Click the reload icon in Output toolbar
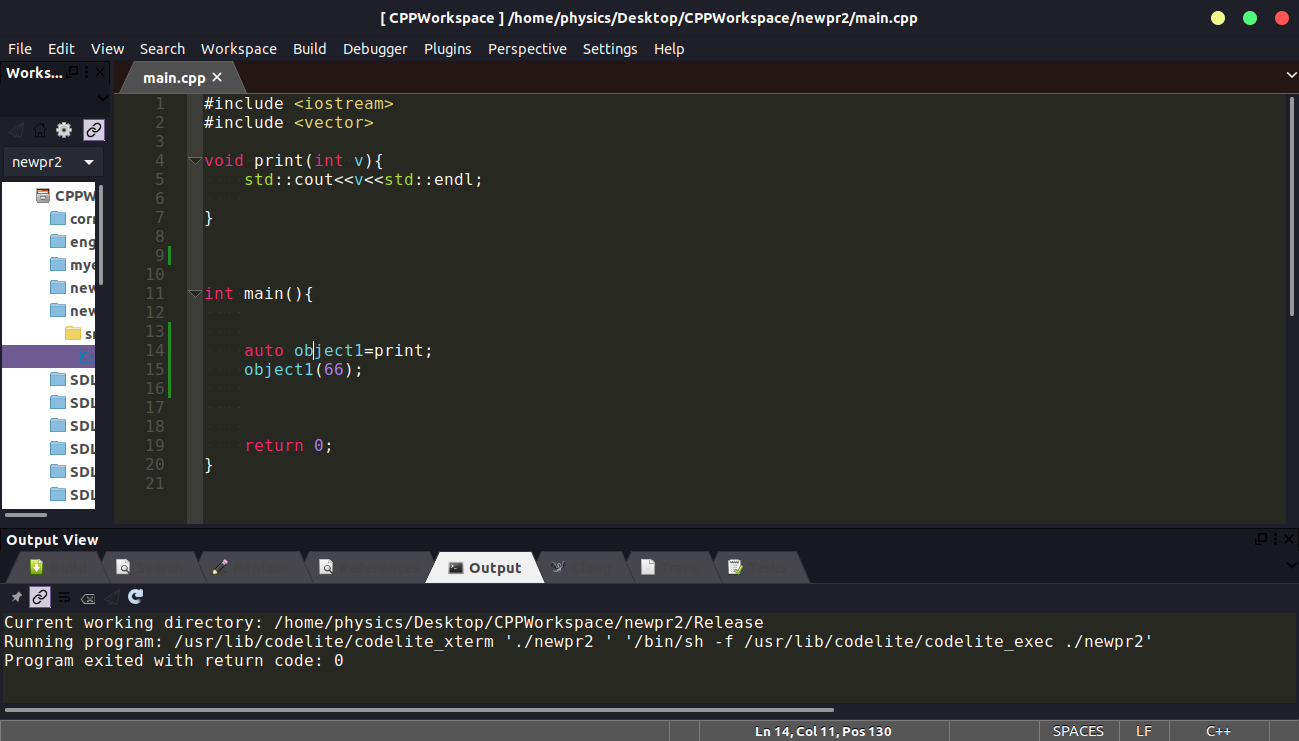The image size is (1299, 741). click(x=135, y=597)
